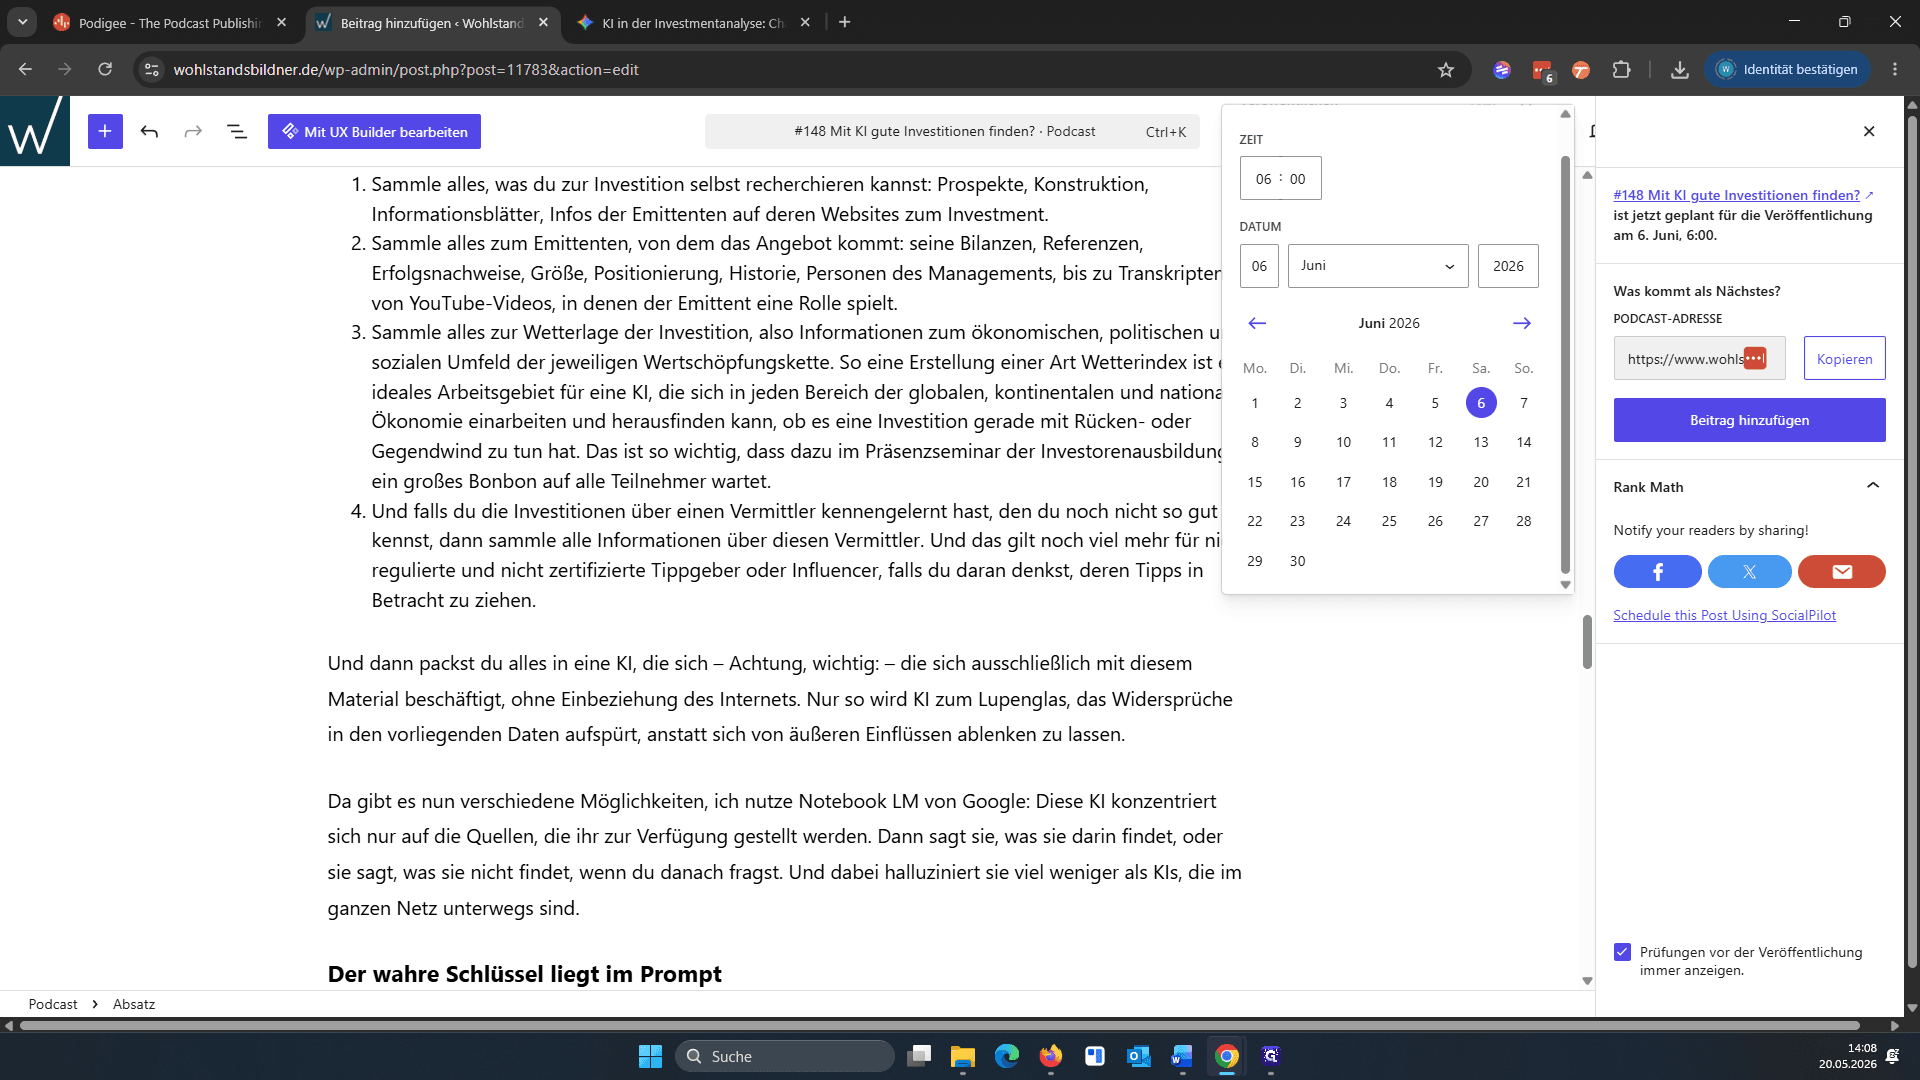The width and height of the screenshot is (1920, 1080).
Task: Reload the current page
Action: tap(105, 70)
